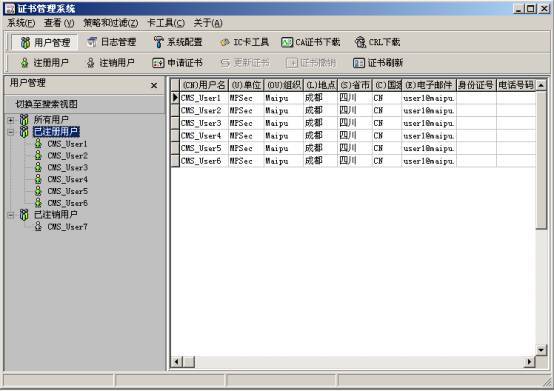Open the 查看(V) menu
Screen dimensions: 554x391
[59, 23]
